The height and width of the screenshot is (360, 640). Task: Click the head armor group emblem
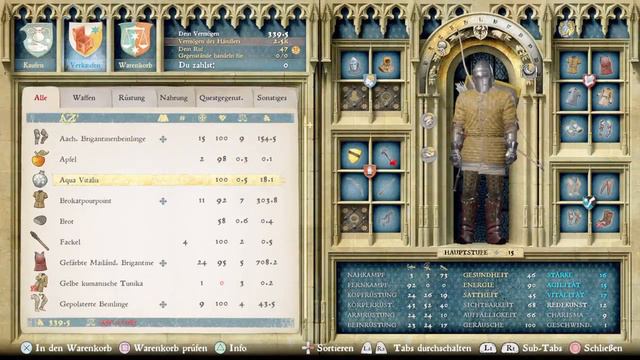tap(370, 80)
